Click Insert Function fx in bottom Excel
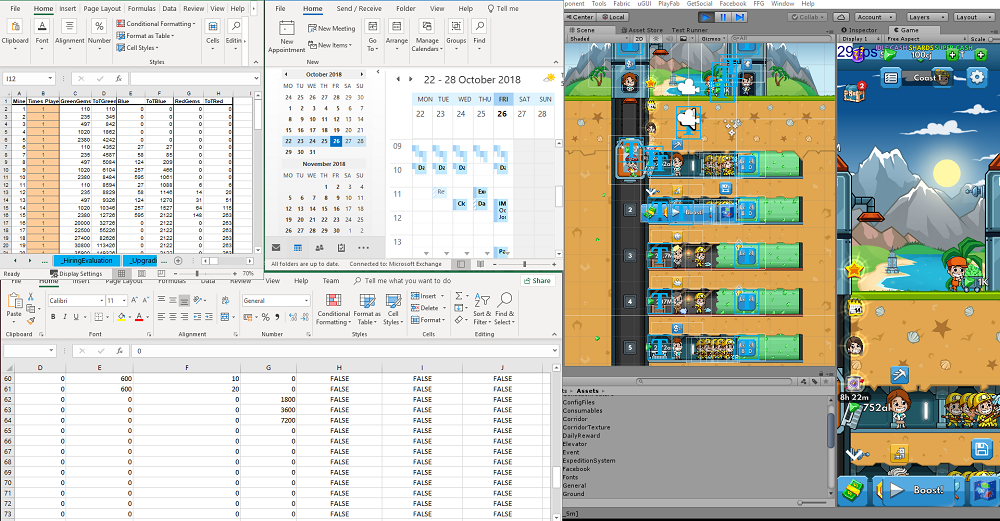 (x=119, y=351)
